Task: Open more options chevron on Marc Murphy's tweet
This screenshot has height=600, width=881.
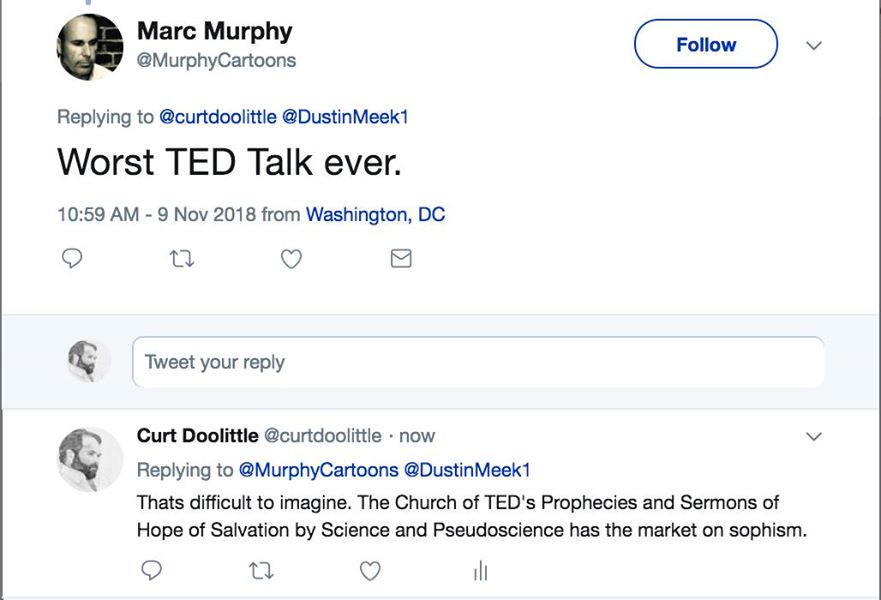Action: tap(814, 46)
